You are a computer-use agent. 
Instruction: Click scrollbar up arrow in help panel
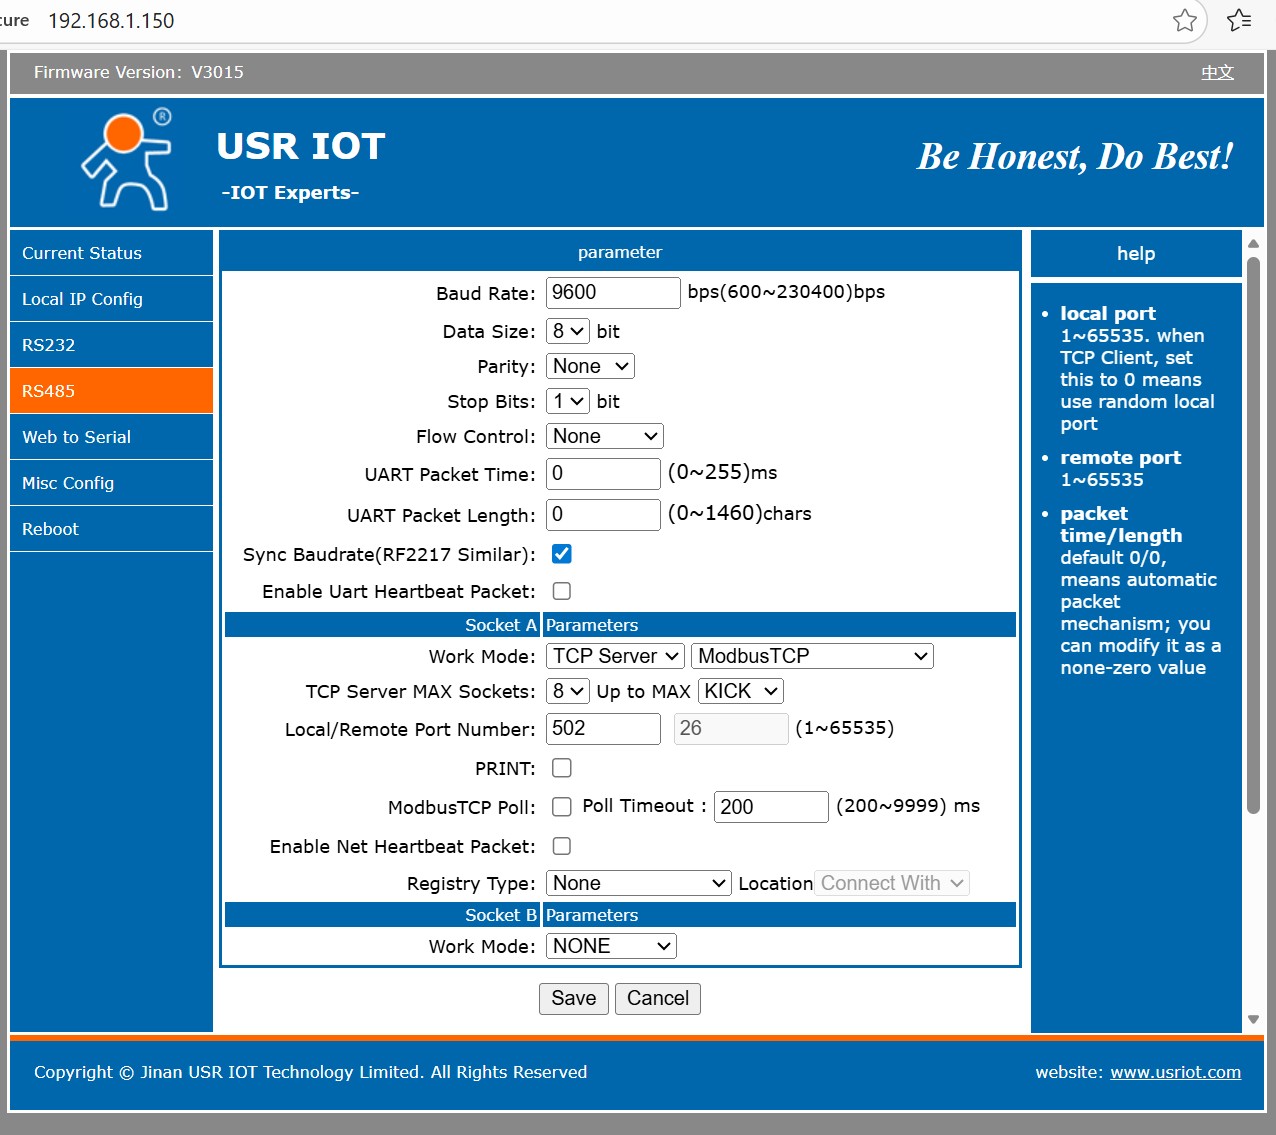point(1253,244)
